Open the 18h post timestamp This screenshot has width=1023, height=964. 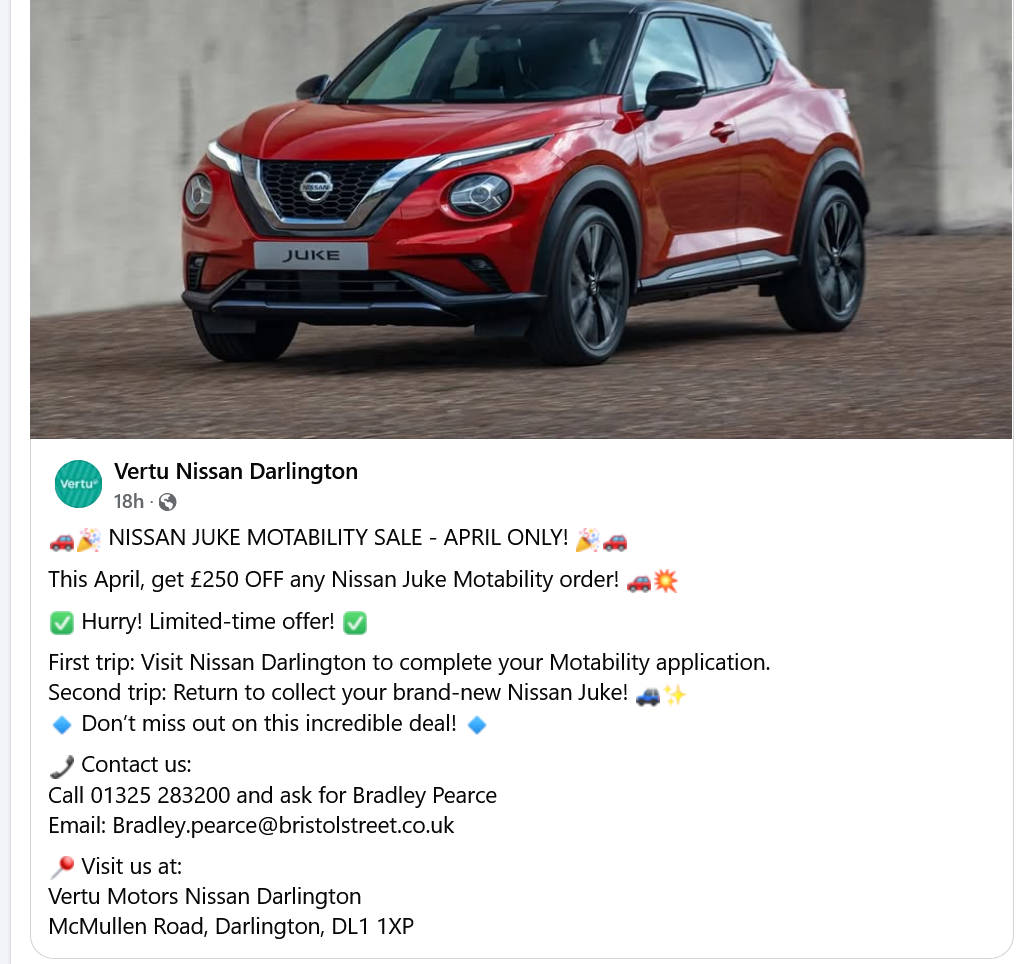point(129,501)
